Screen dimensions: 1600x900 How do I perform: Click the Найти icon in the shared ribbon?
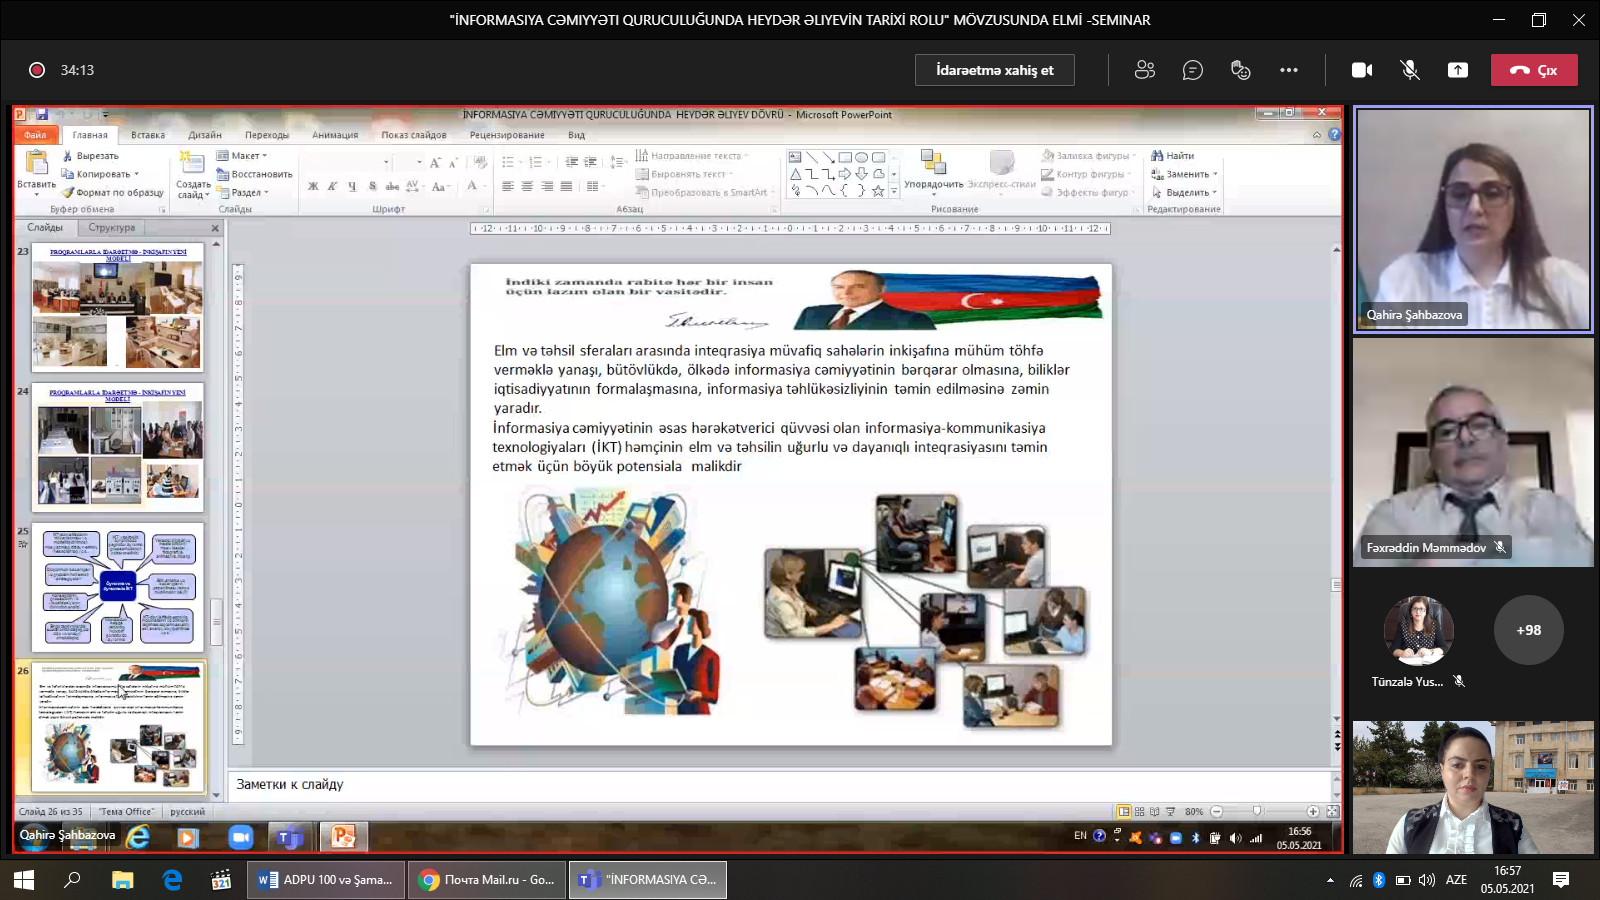coord(1157,156)
